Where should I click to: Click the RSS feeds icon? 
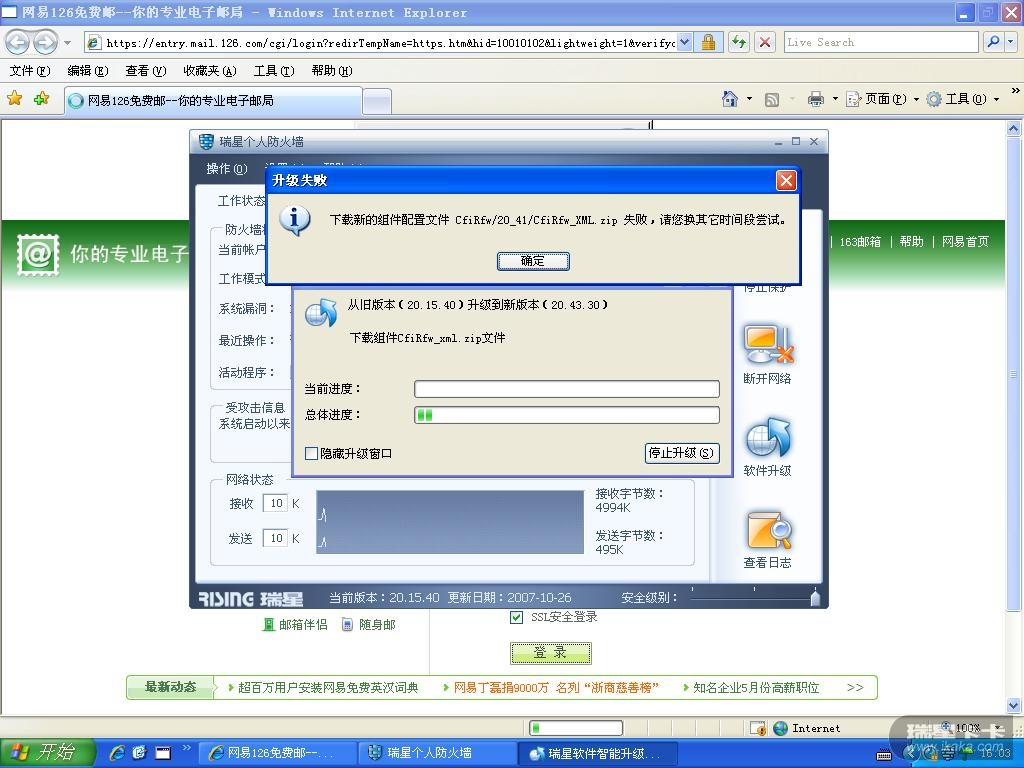click(772, 99)
